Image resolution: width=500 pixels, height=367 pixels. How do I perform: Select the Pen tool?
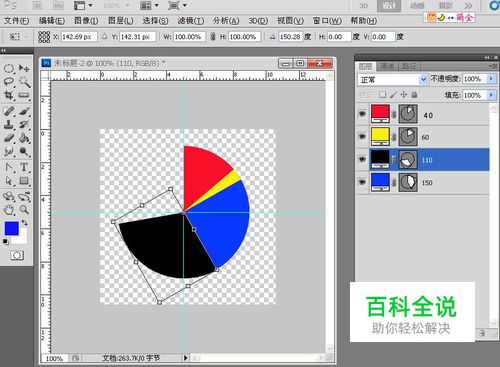(x=9, y=167)
